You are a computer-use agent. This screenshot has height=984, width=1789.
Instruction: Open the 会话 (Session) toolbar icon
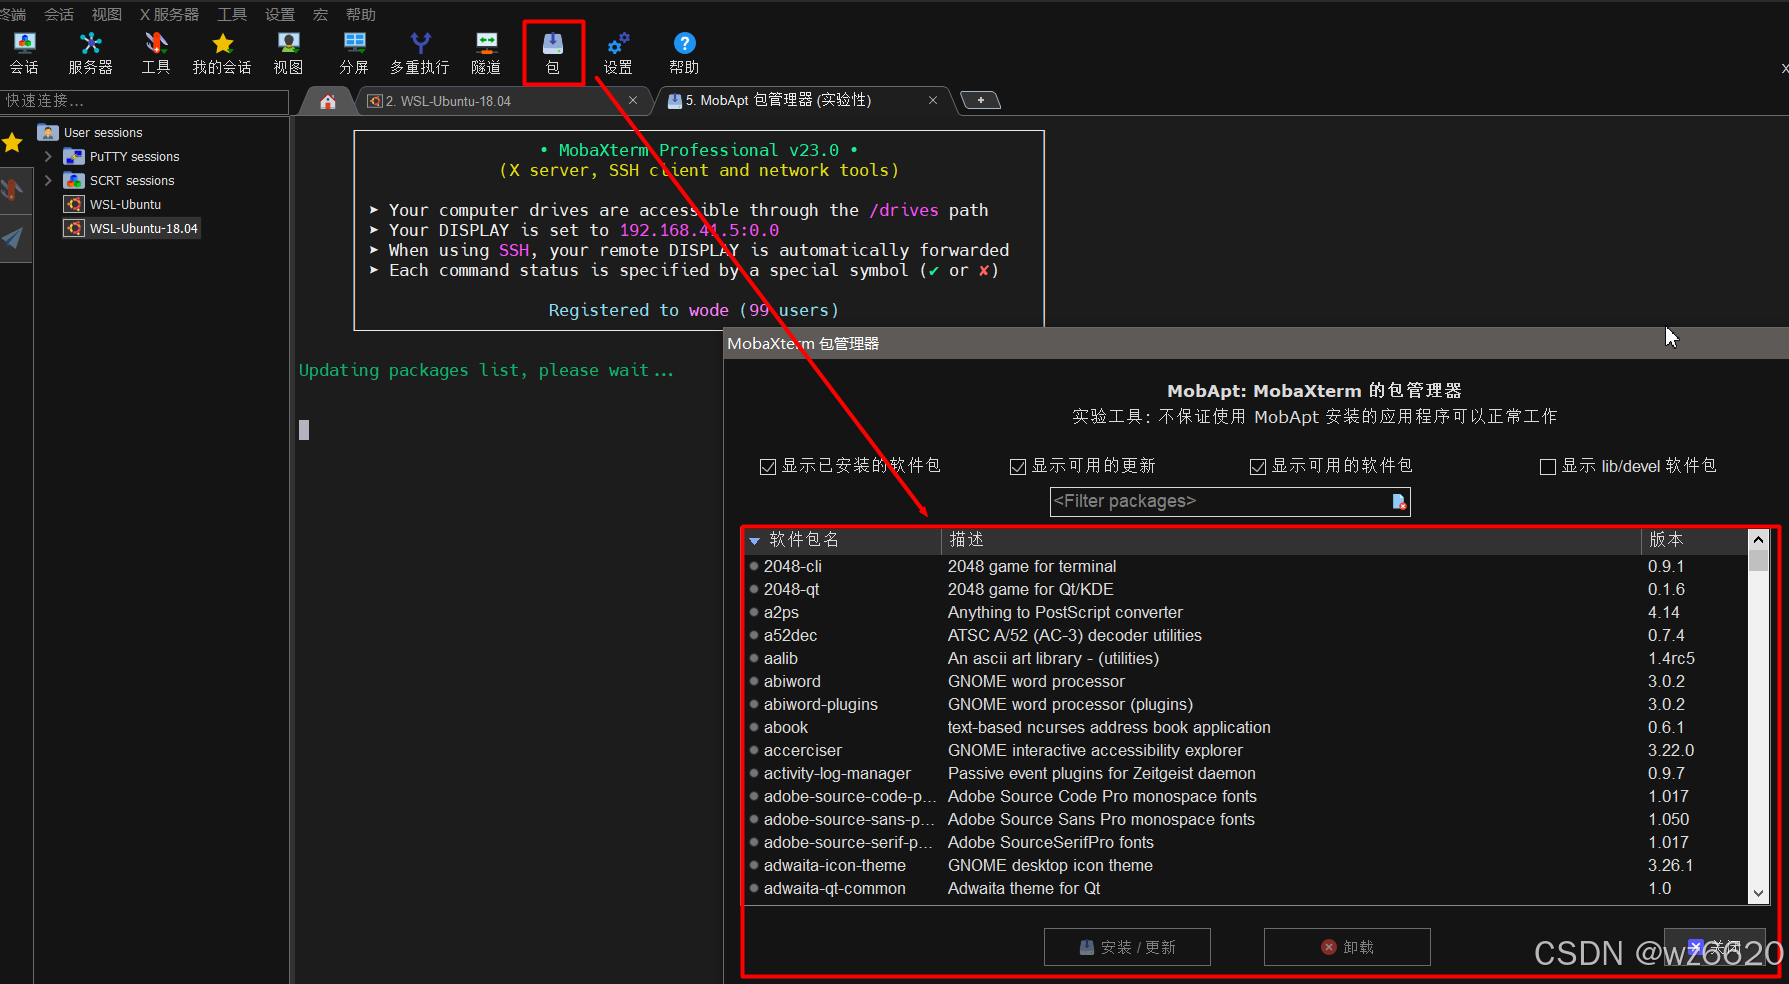coord(24,53)
